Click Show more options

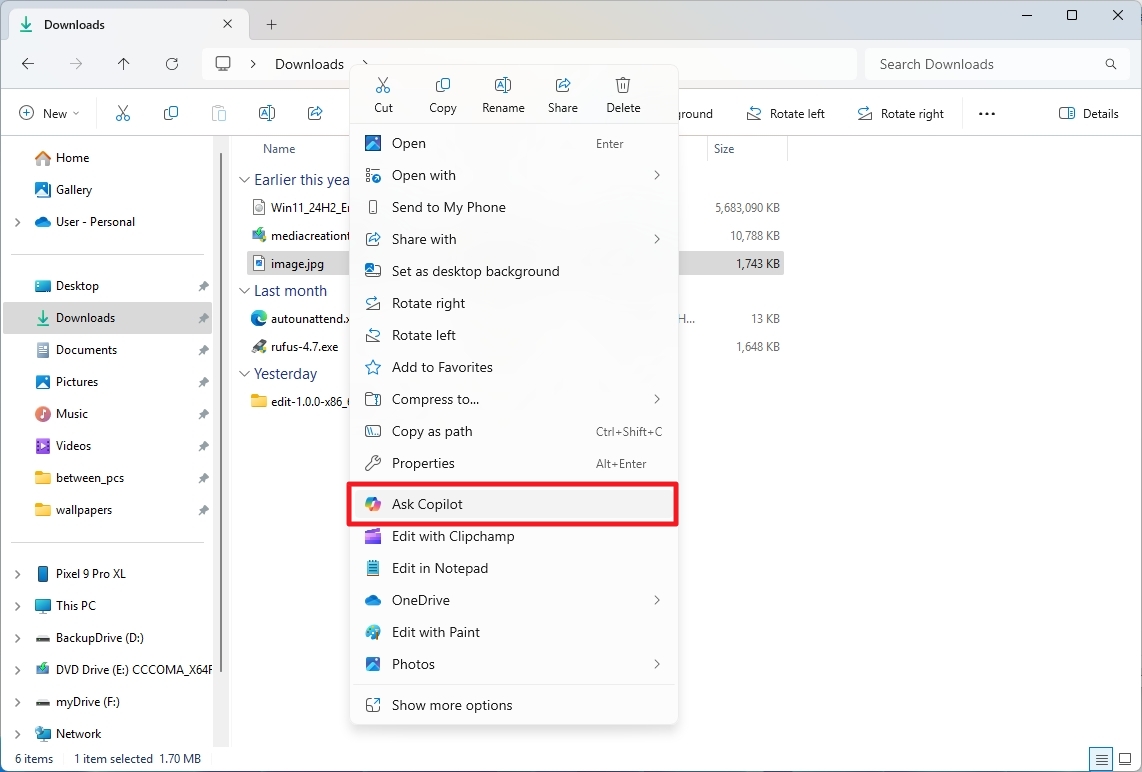(451, 705)
